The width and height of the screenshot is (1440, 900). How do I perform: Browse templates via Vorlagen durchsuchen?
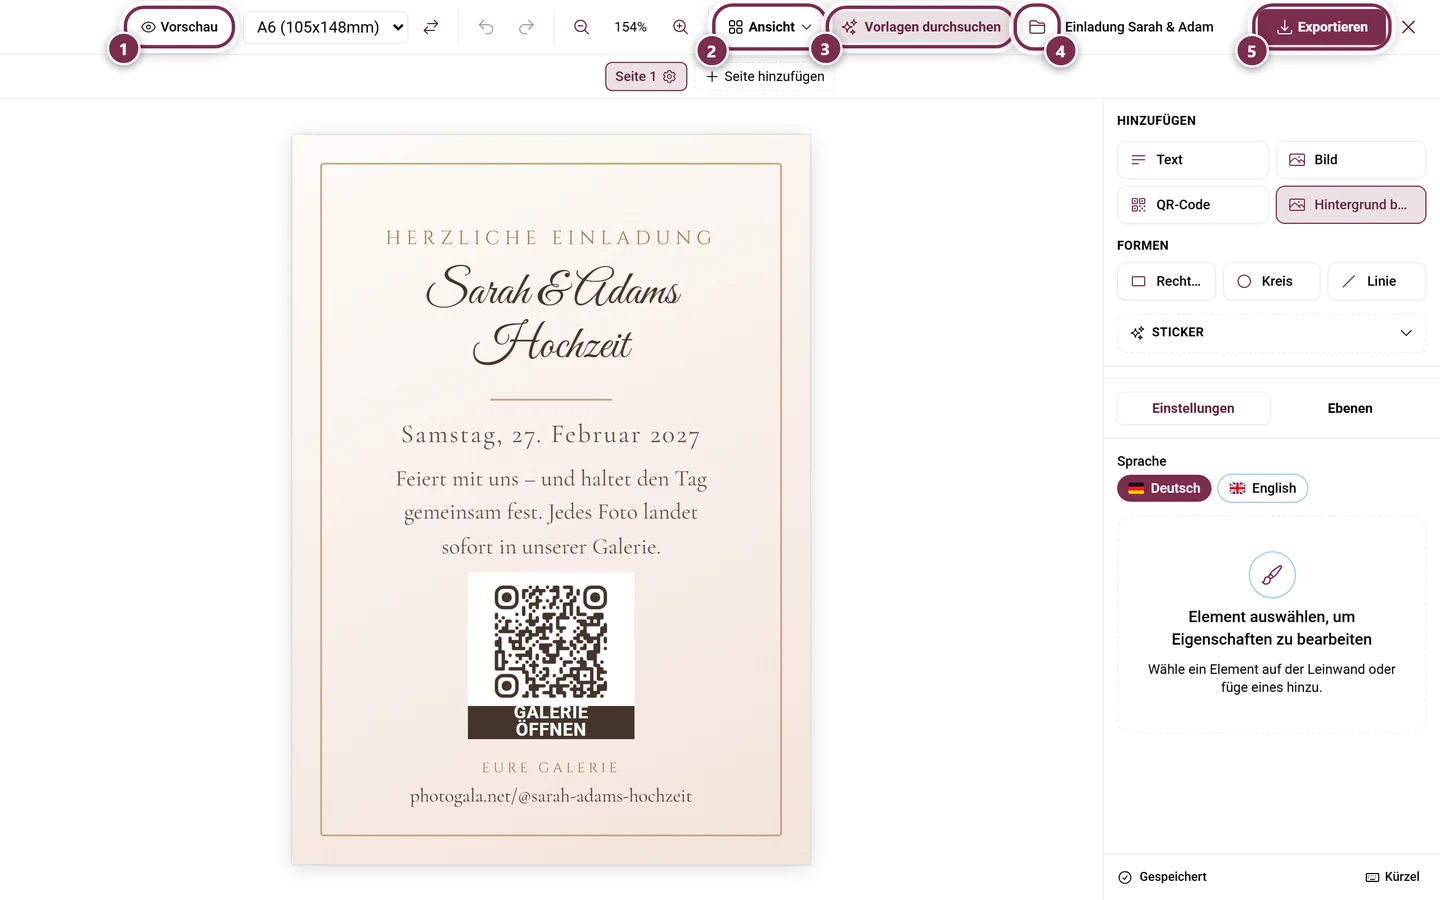click(x=921, y=27)
